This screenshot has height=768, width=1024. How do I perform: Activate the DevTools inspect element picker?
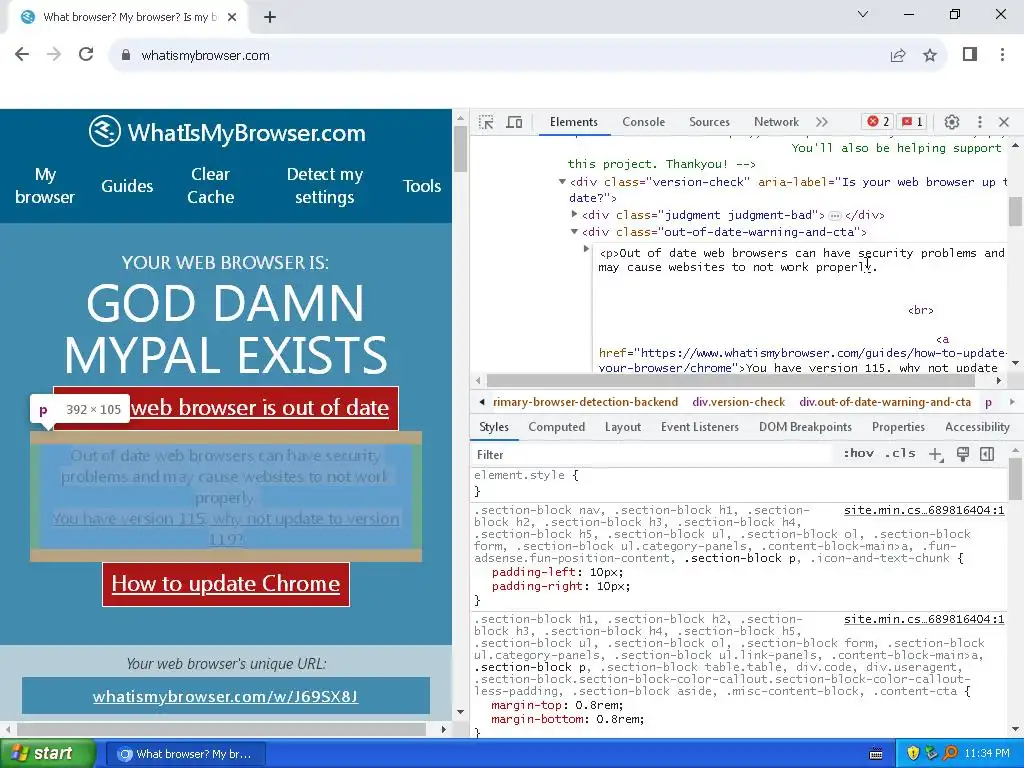coord(486,122)
